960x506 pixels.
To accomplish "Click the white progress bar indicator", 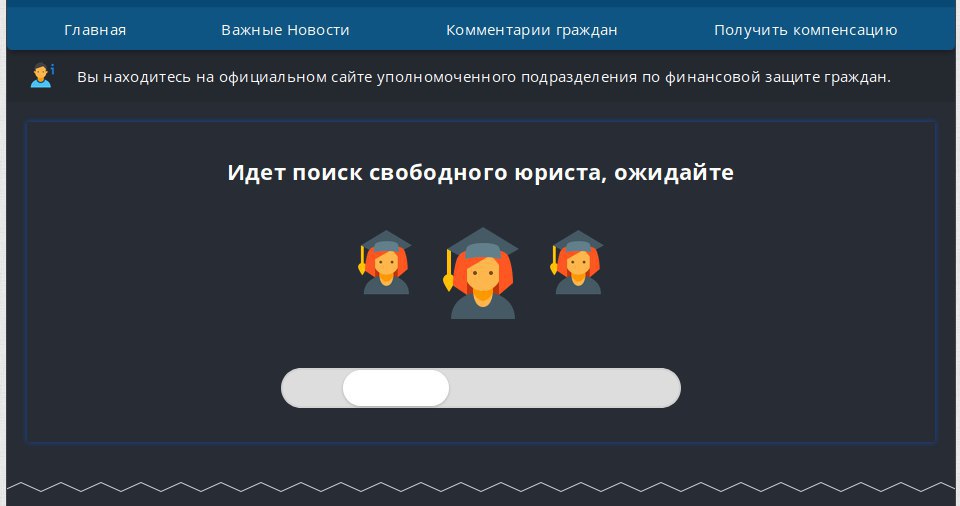I will pyautogui.click(x=396, y=388).
